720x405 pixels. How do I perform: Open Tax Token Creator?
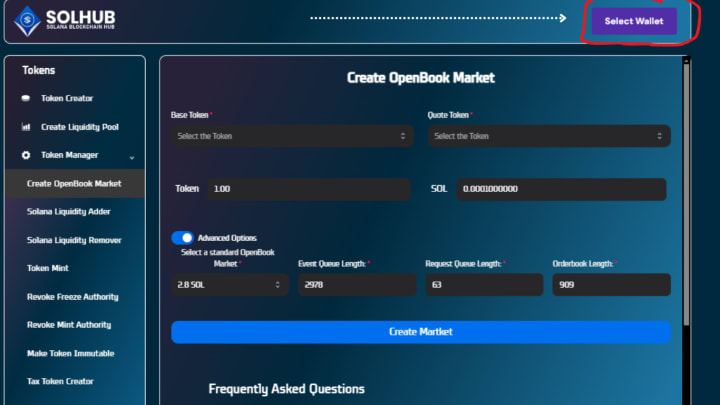pyautogui.click(x=60, y=381)
